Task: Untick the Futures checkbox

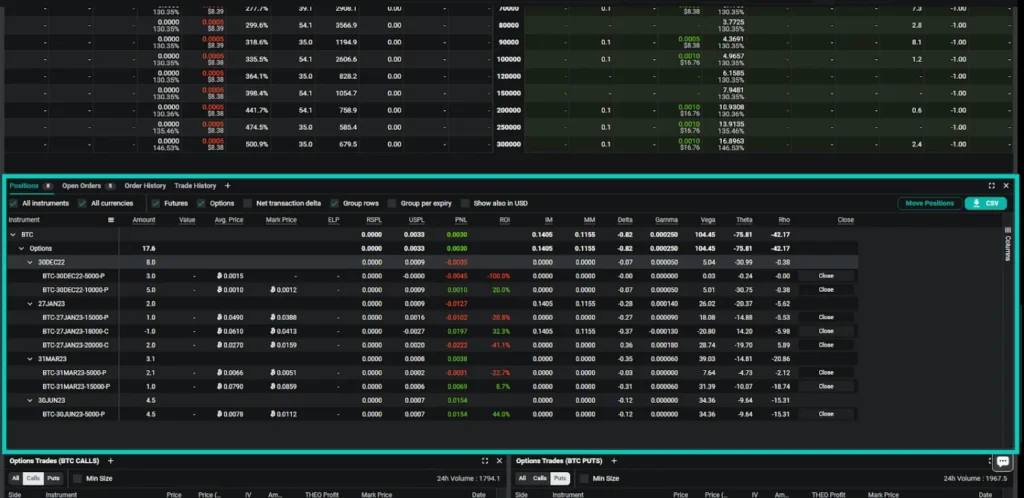Action: pyautogui.click(x=155, y=203)
